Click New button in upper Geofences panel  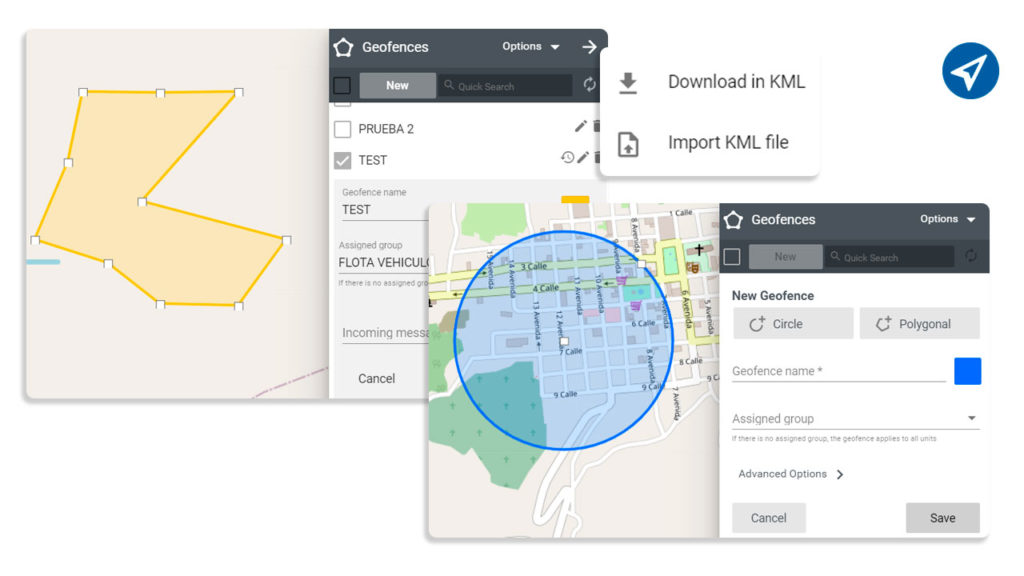click(x=397, y=86)
